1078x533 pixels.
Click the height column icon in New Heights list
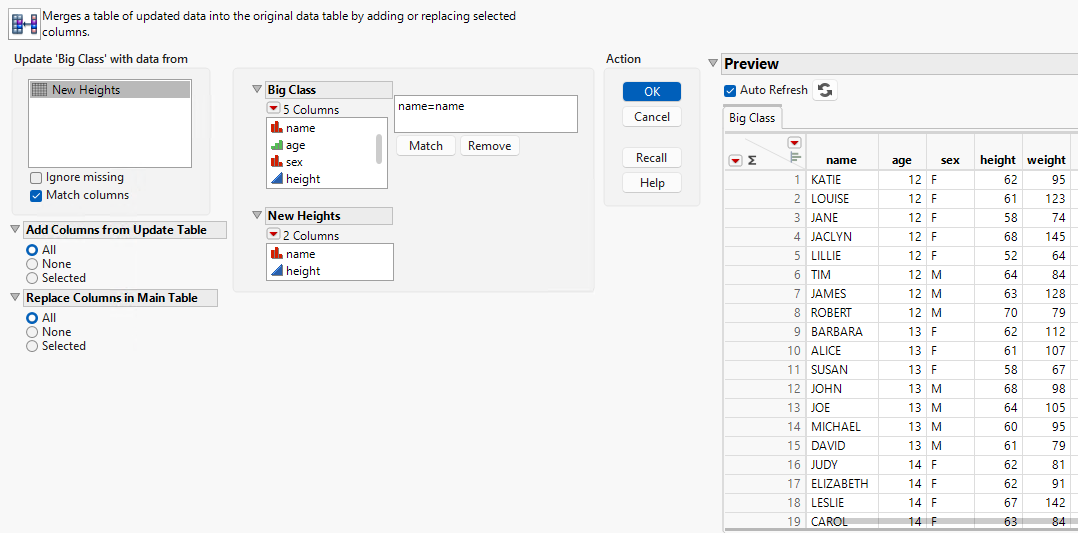click(276, 271)
